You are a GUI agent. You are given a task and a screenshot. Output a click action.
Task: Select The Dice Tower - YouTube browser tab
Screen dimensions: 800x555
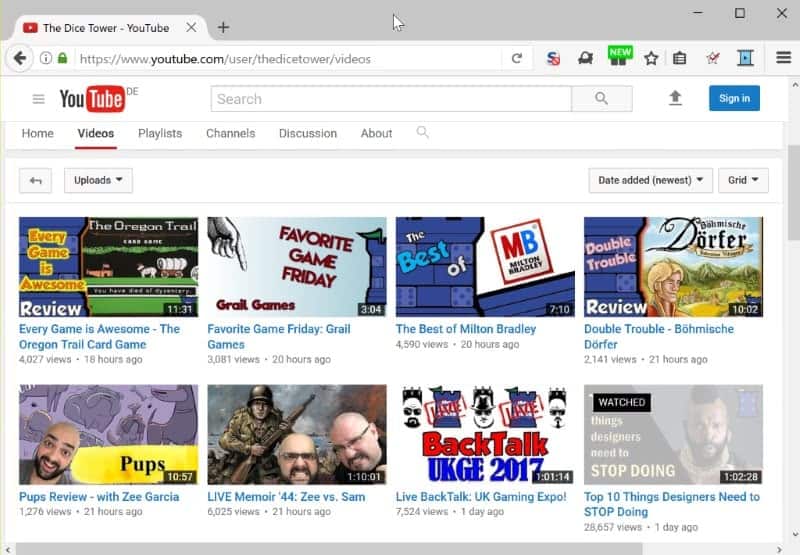click(106, 28)
